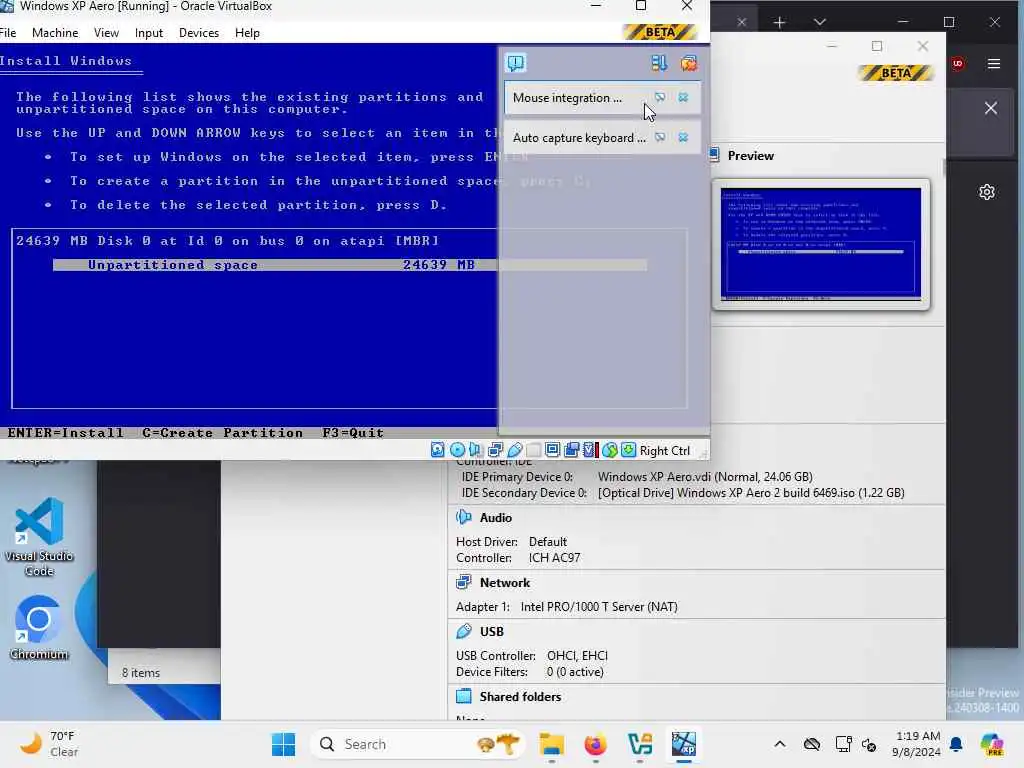Expand the Auto capture keyboard notification
Viewport: 1024px width, 768px height.
(x=579, y=138)
